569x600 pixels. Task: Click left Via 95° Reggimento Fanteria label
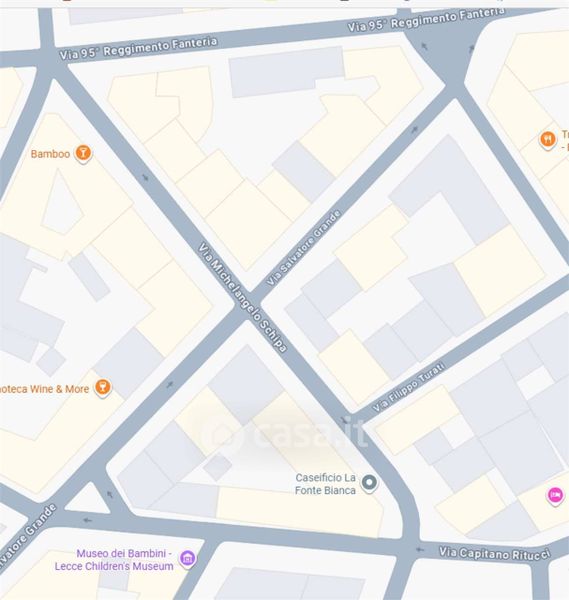tap(139, 48)
